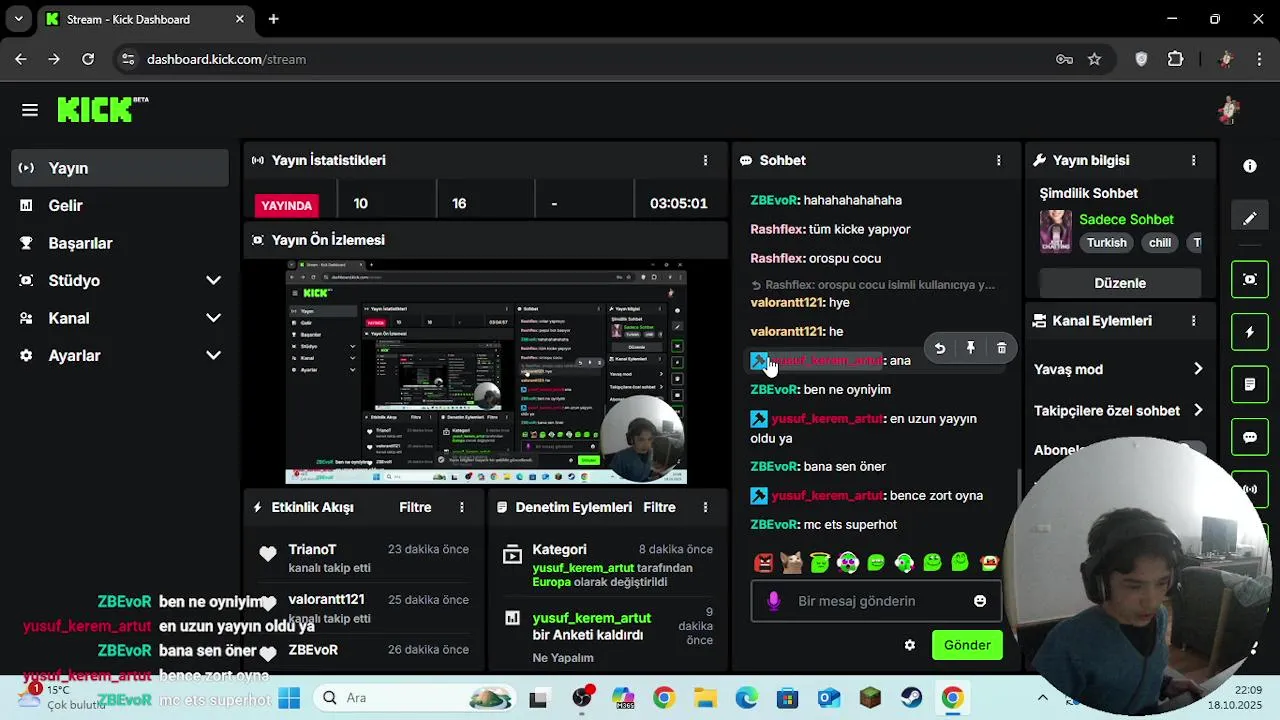Open the info icon in right sidebar
Image resolution: width=1280 pixels, height=720 pixels.
(x=1250, y=166)
